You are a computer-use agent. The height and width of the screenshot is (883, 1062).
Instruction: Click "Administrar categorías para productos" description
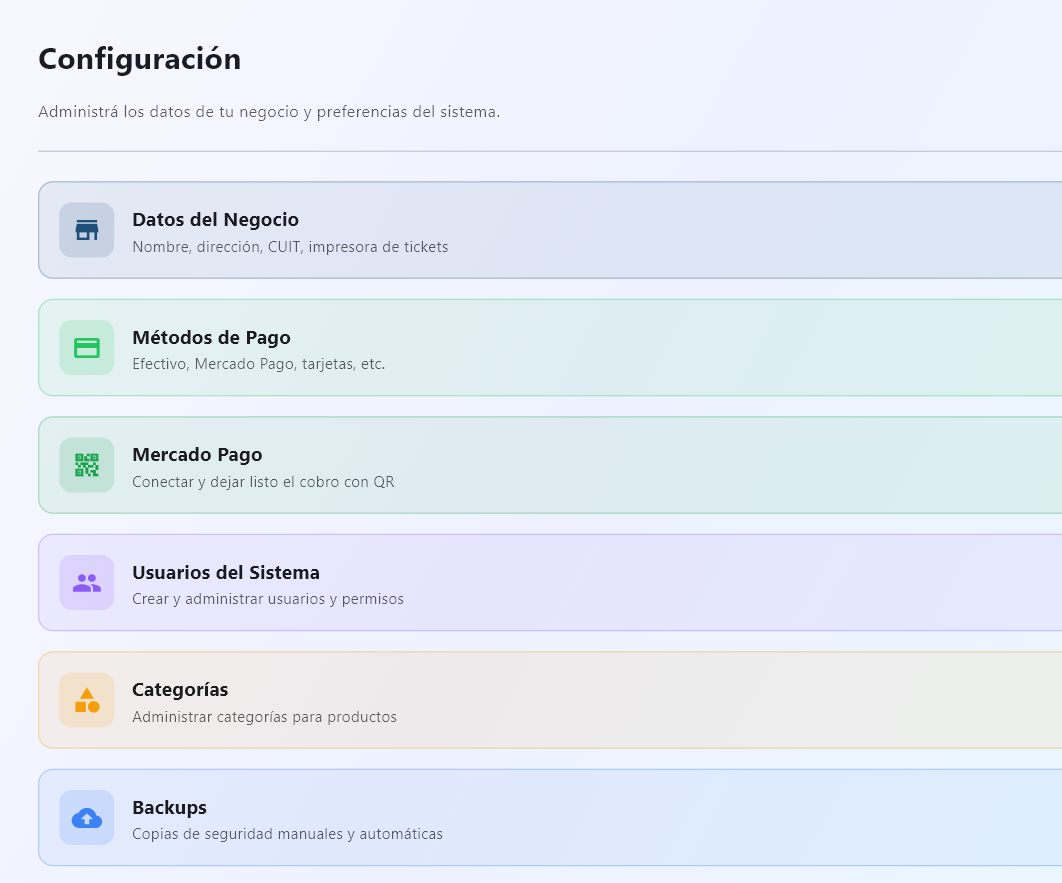tap(264, 717)
